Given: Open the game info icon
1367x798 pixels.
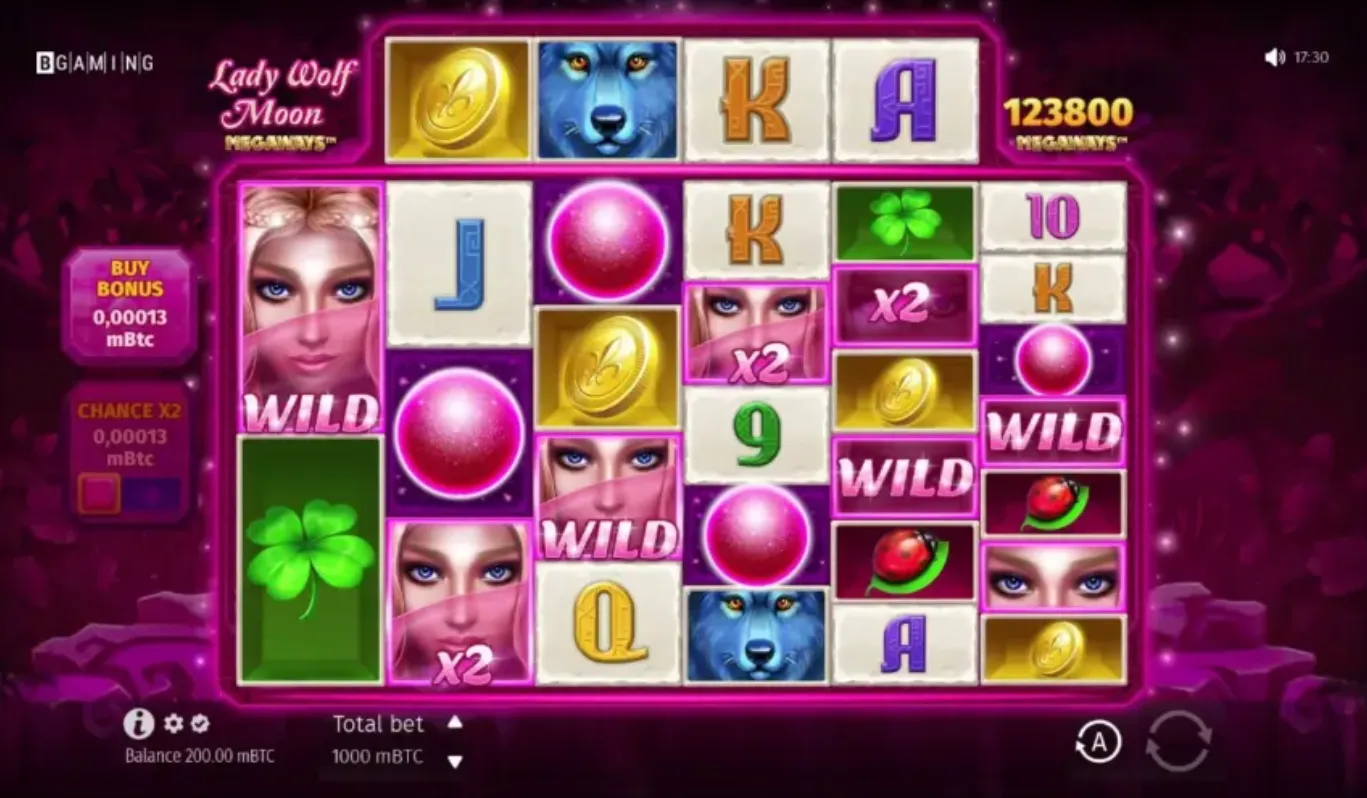Looking at the screenshot, I should (x=138, y=724).
